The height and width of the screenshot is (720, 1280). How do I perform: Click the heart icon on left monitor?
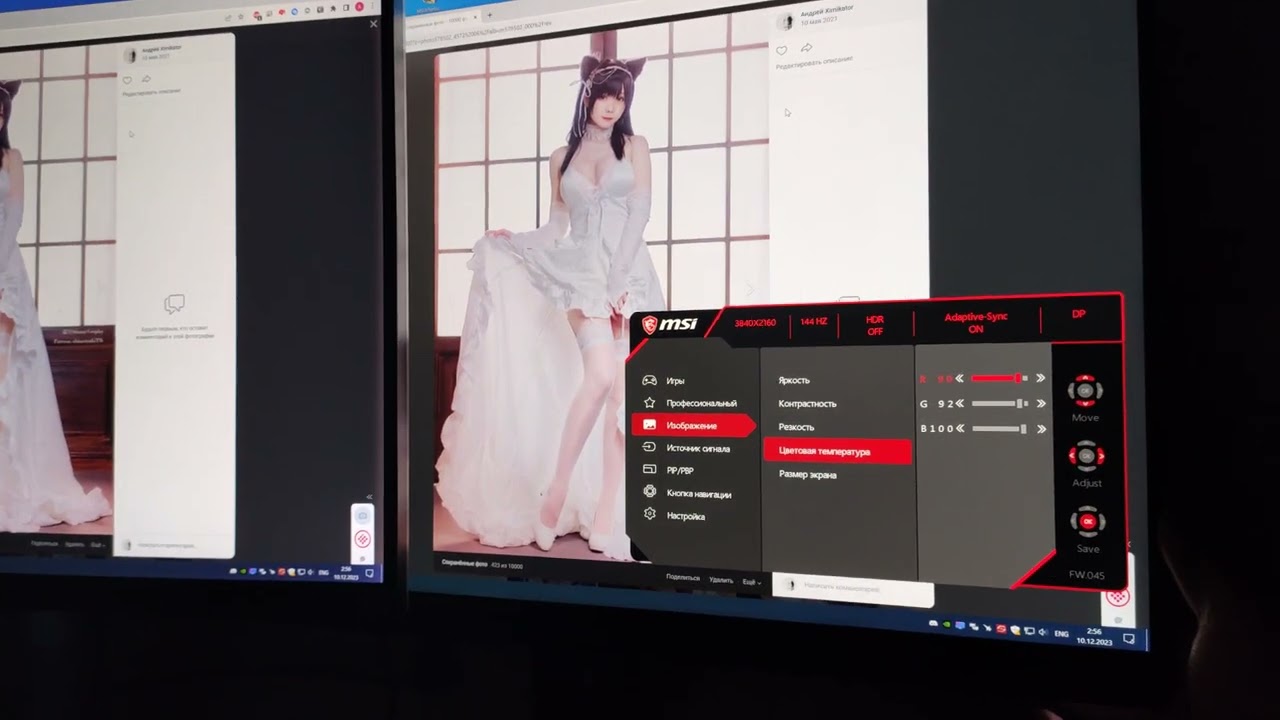coord(127,79)
